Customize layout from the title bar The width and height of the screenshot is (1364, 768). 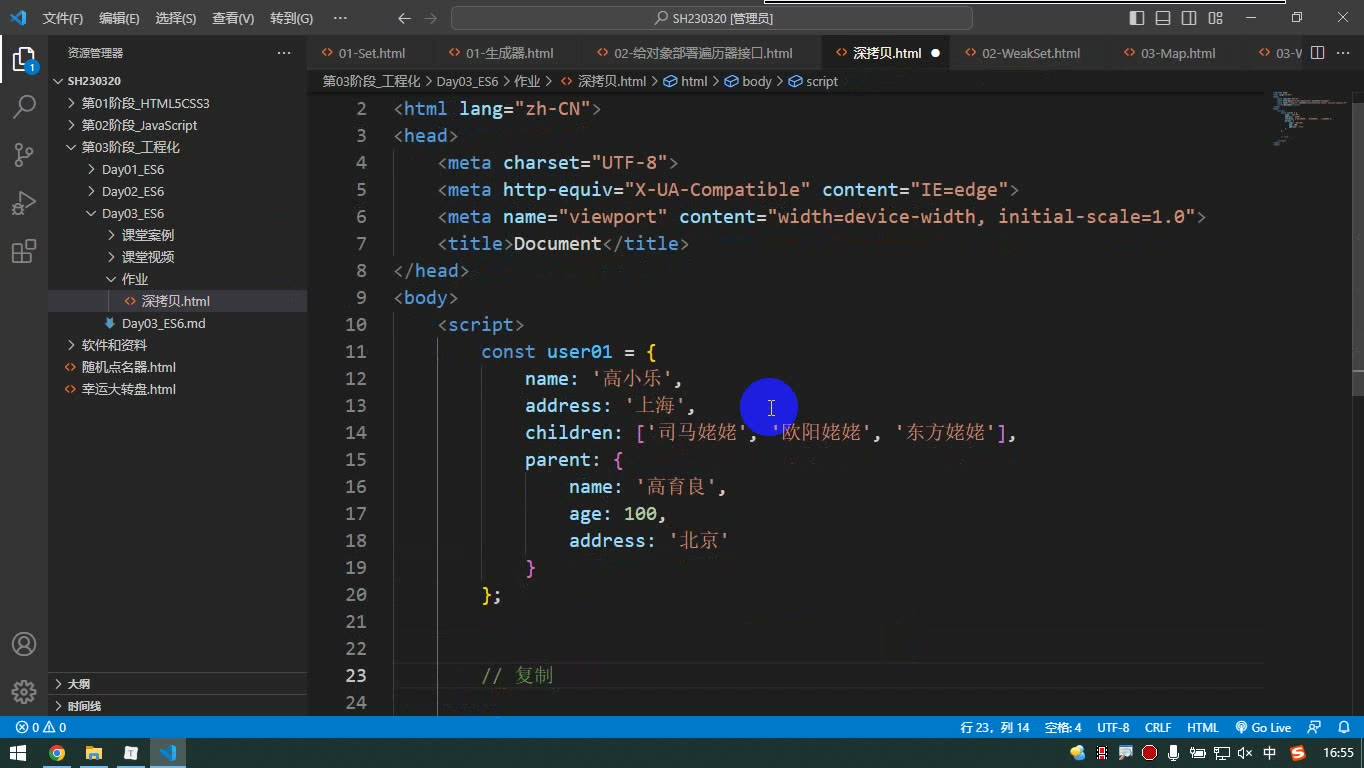pyautogui.click(x=1216, y=18)
